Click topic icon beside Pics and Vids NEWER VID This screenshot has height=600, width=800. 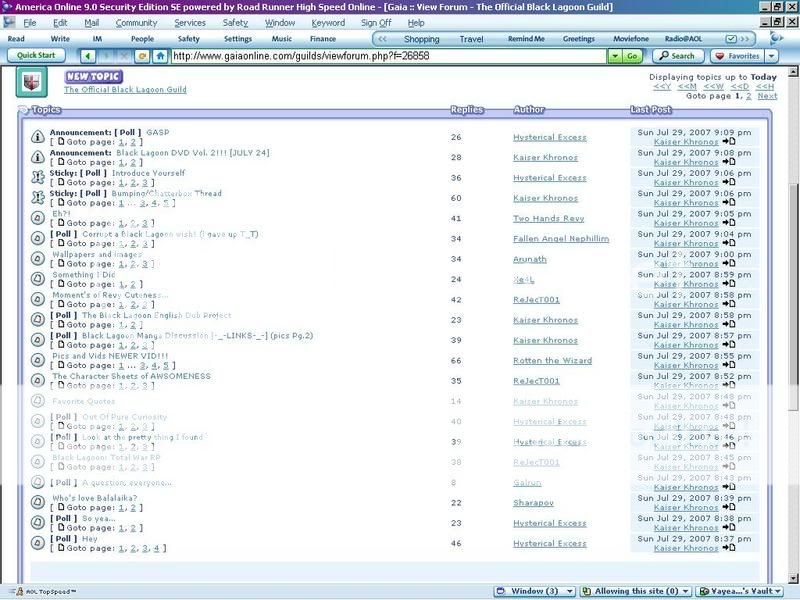[38, 360]
